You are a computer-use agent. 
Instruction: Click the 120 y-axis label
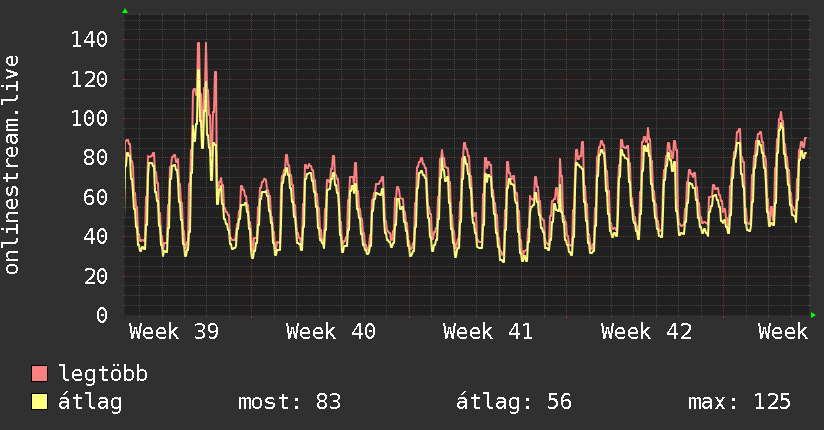pyautogui.click(x=89, y=79)
